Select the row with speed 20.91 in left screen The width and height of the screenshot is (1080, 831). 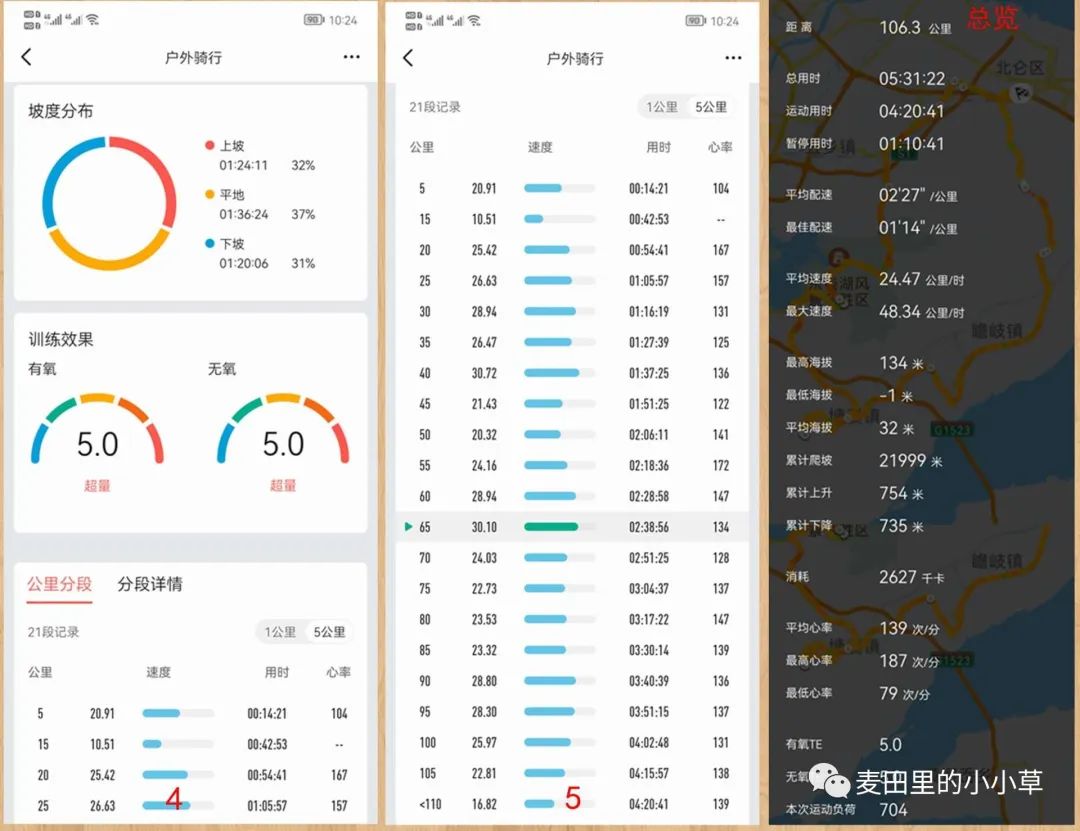190,713
